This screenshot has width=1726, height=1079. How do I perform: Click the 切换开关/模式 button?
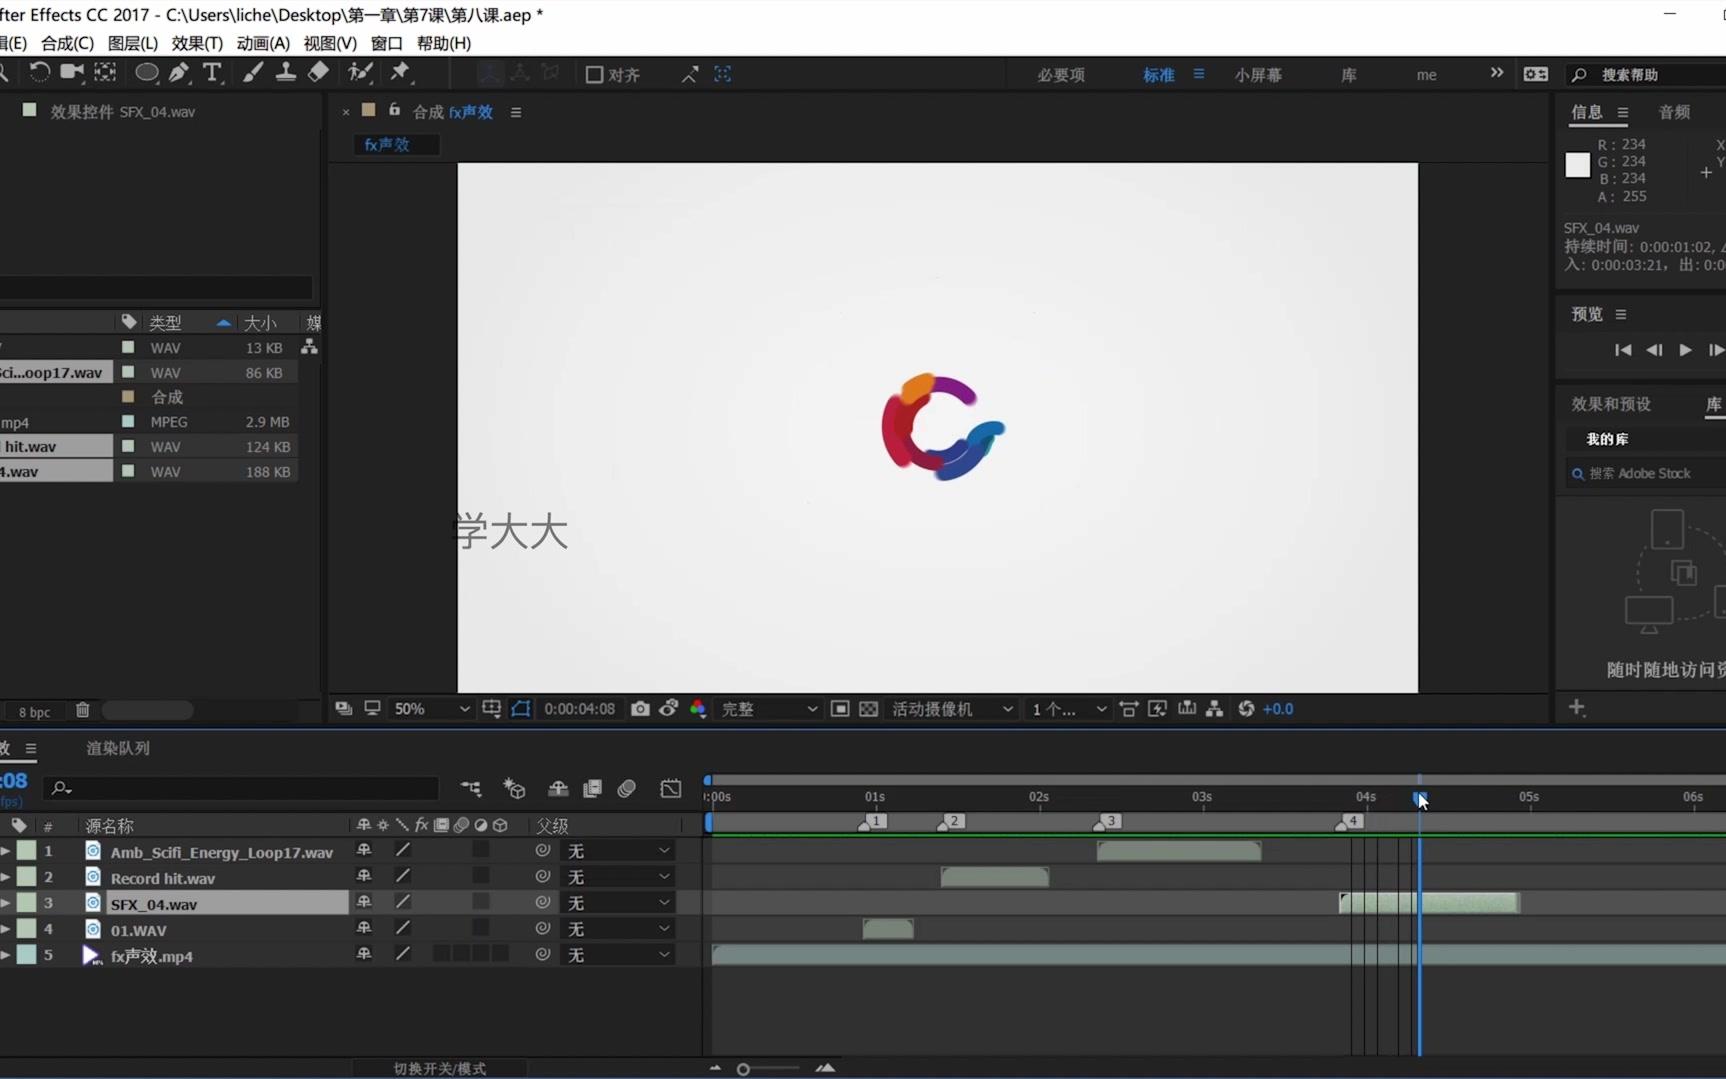[439, 1068]
